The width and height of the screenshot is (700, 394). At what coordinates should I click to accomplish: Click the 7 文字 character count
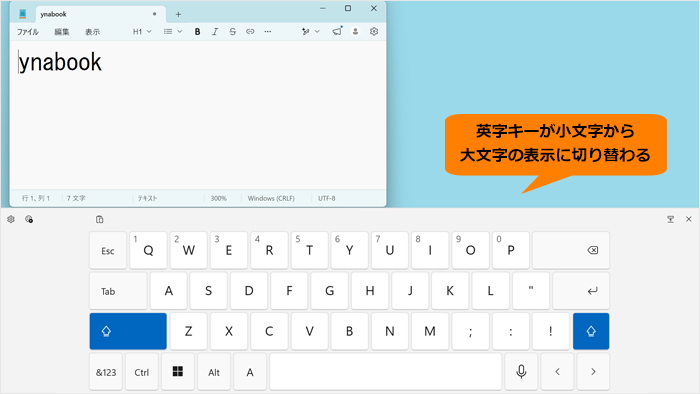[76, 198]
